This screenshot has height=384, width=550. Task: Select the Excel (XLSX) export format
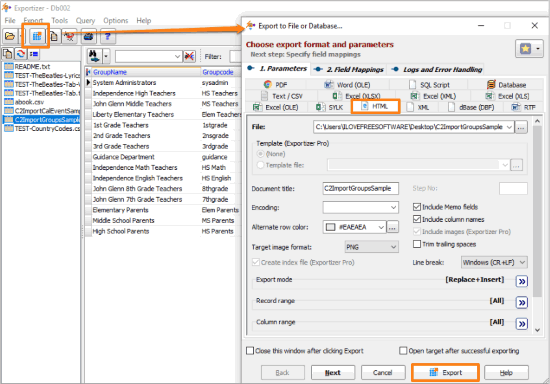point(357,96)
